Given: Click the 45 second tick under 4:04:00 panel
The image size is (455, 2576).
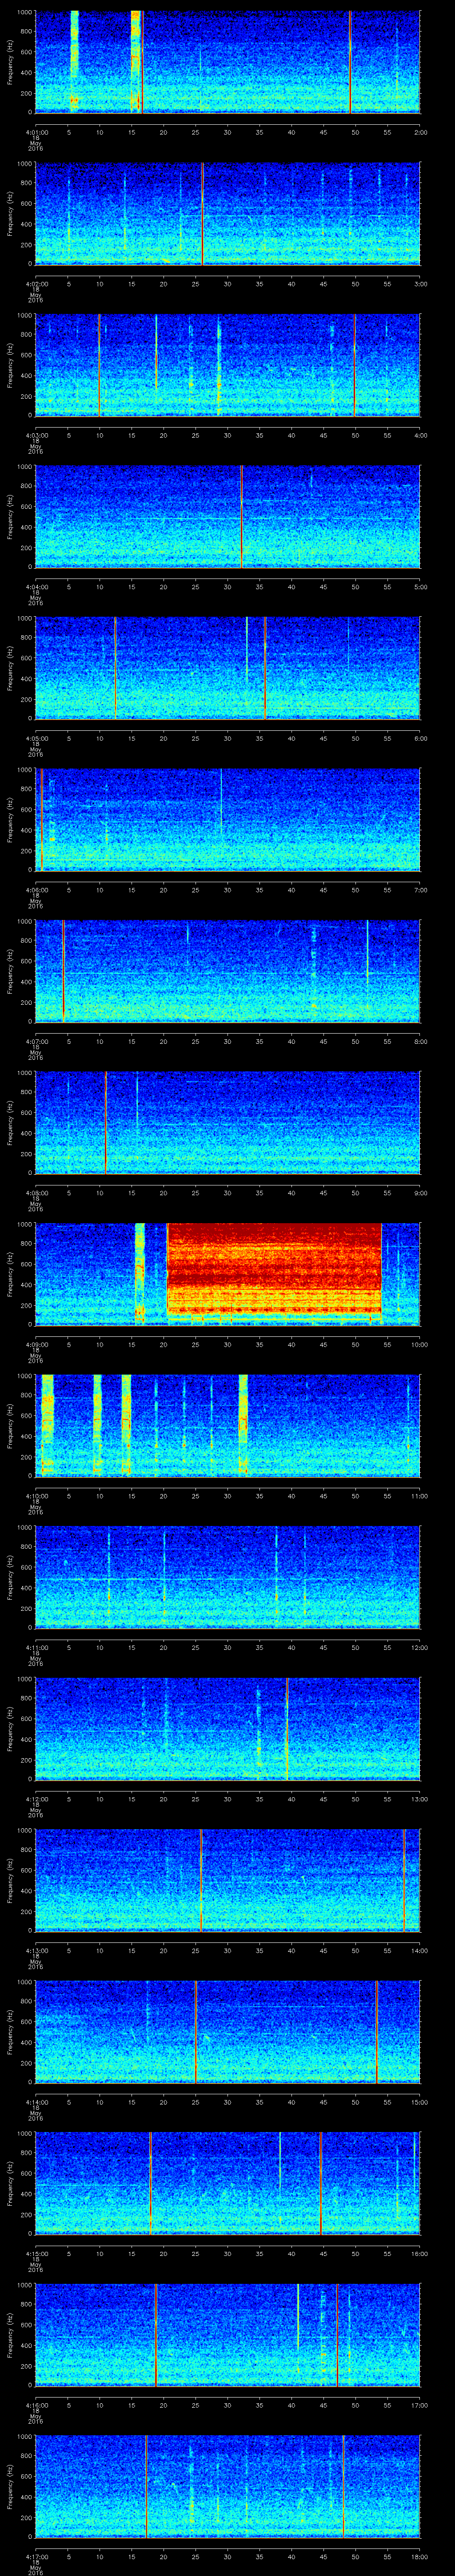Looking at the screenshot, I should 323,586.
